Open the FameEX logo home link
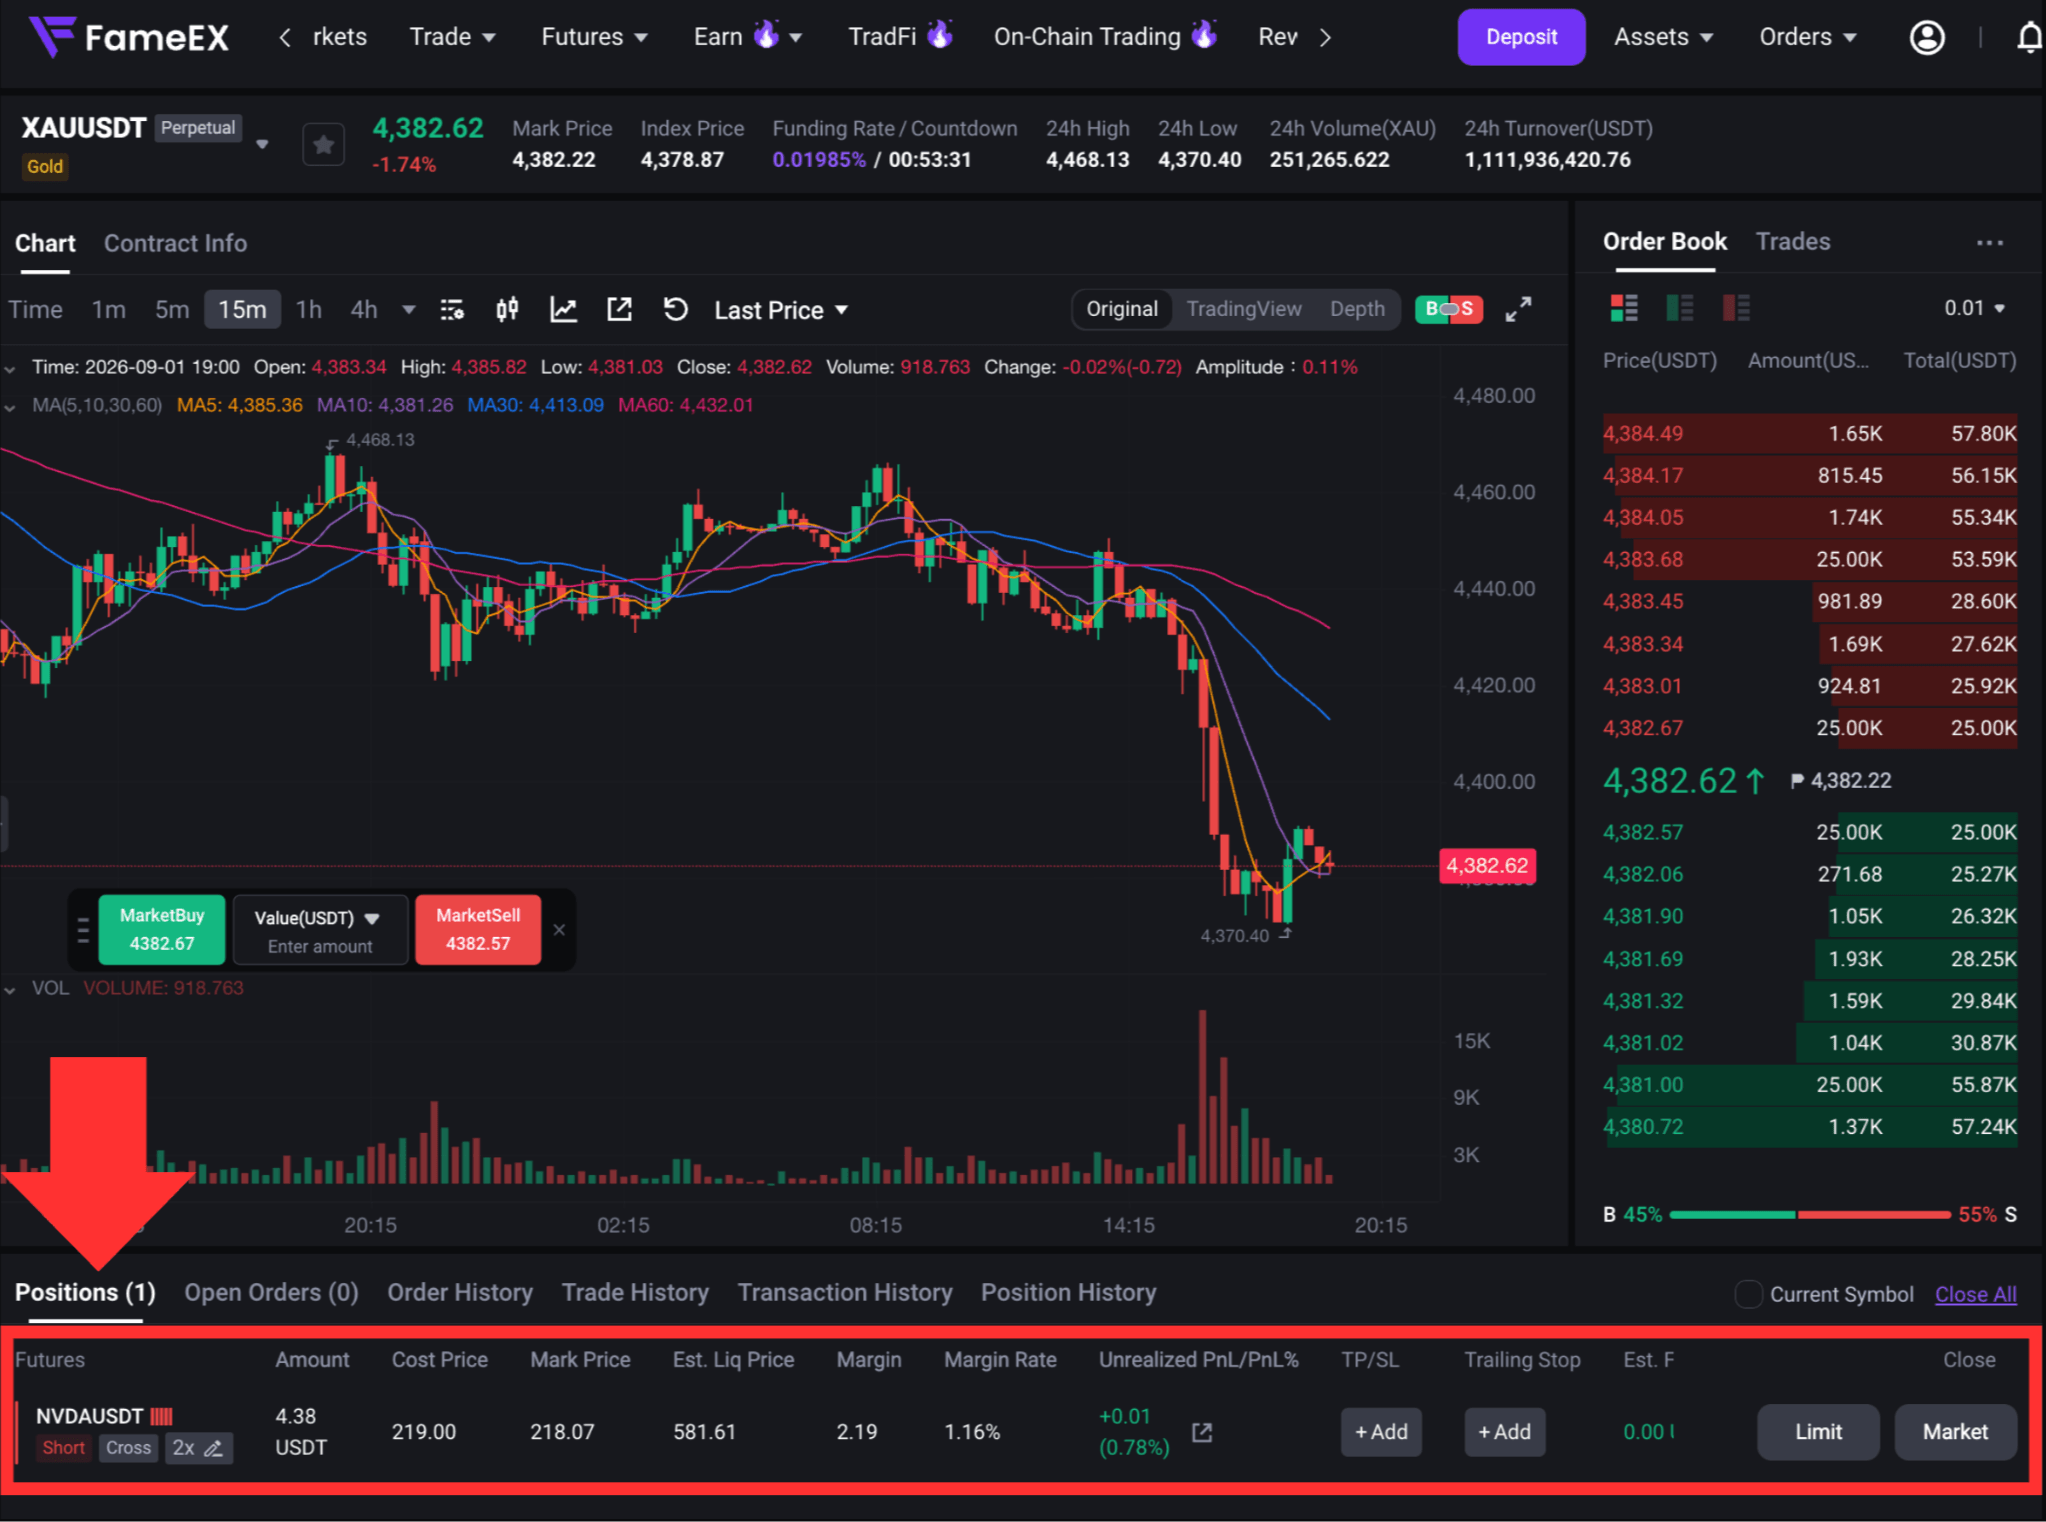This screenshot has height=1522, width=2046. tap(129, 37)
